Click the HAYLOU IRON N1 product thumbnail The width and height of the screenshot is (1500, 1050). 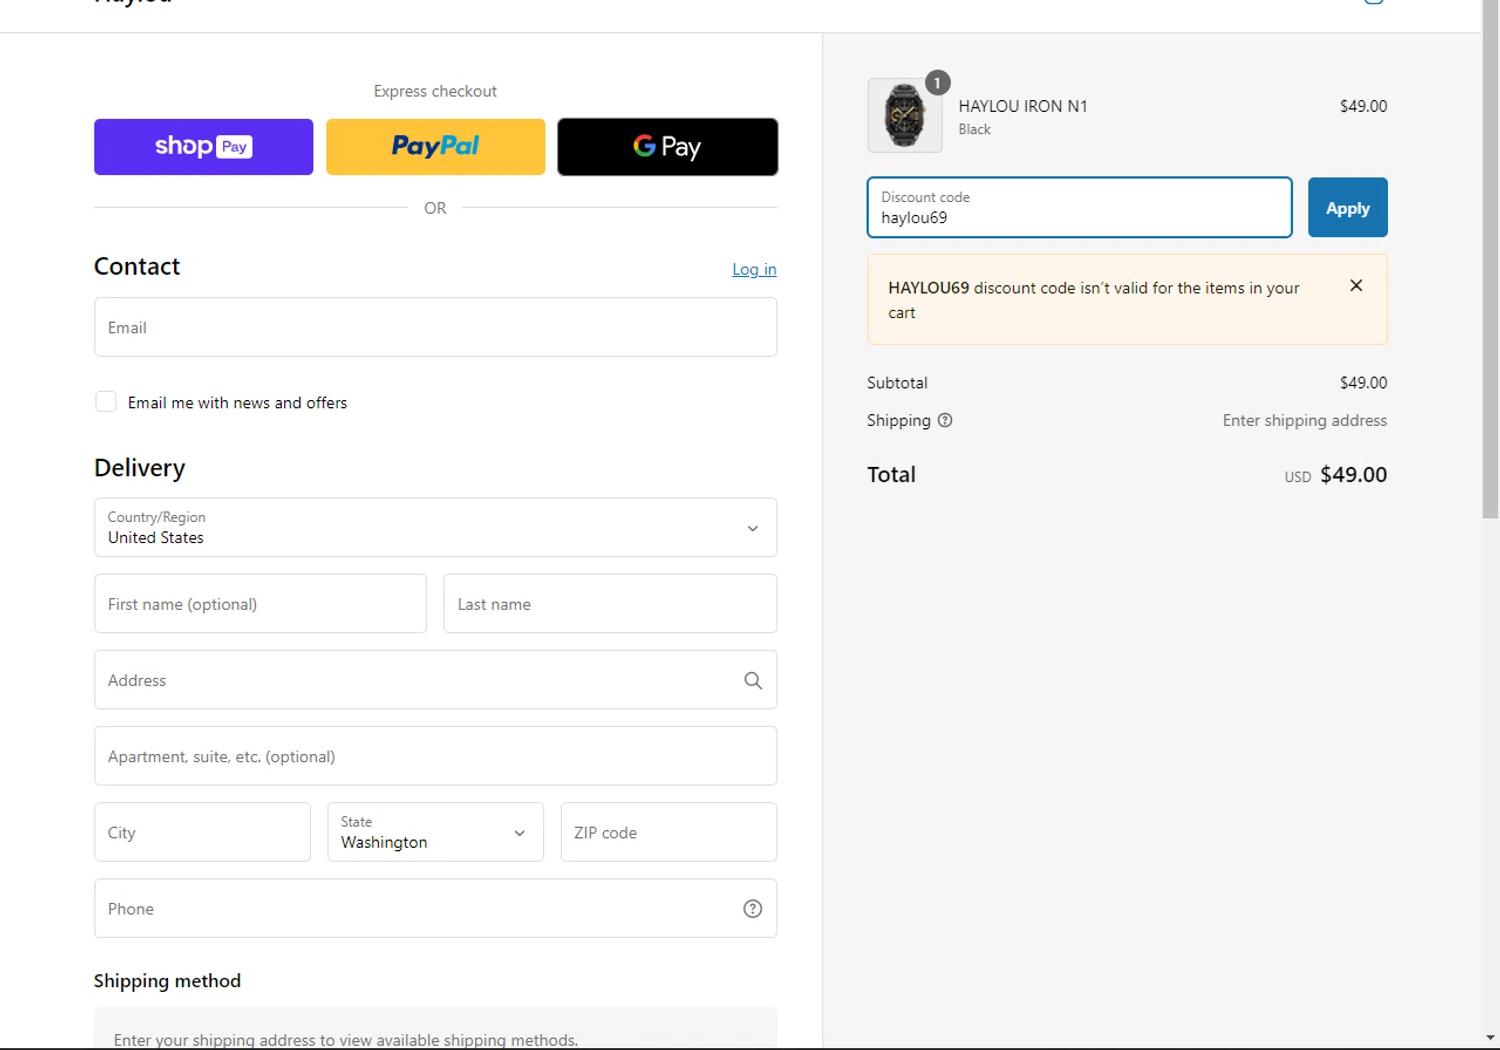tap(904, 116)
